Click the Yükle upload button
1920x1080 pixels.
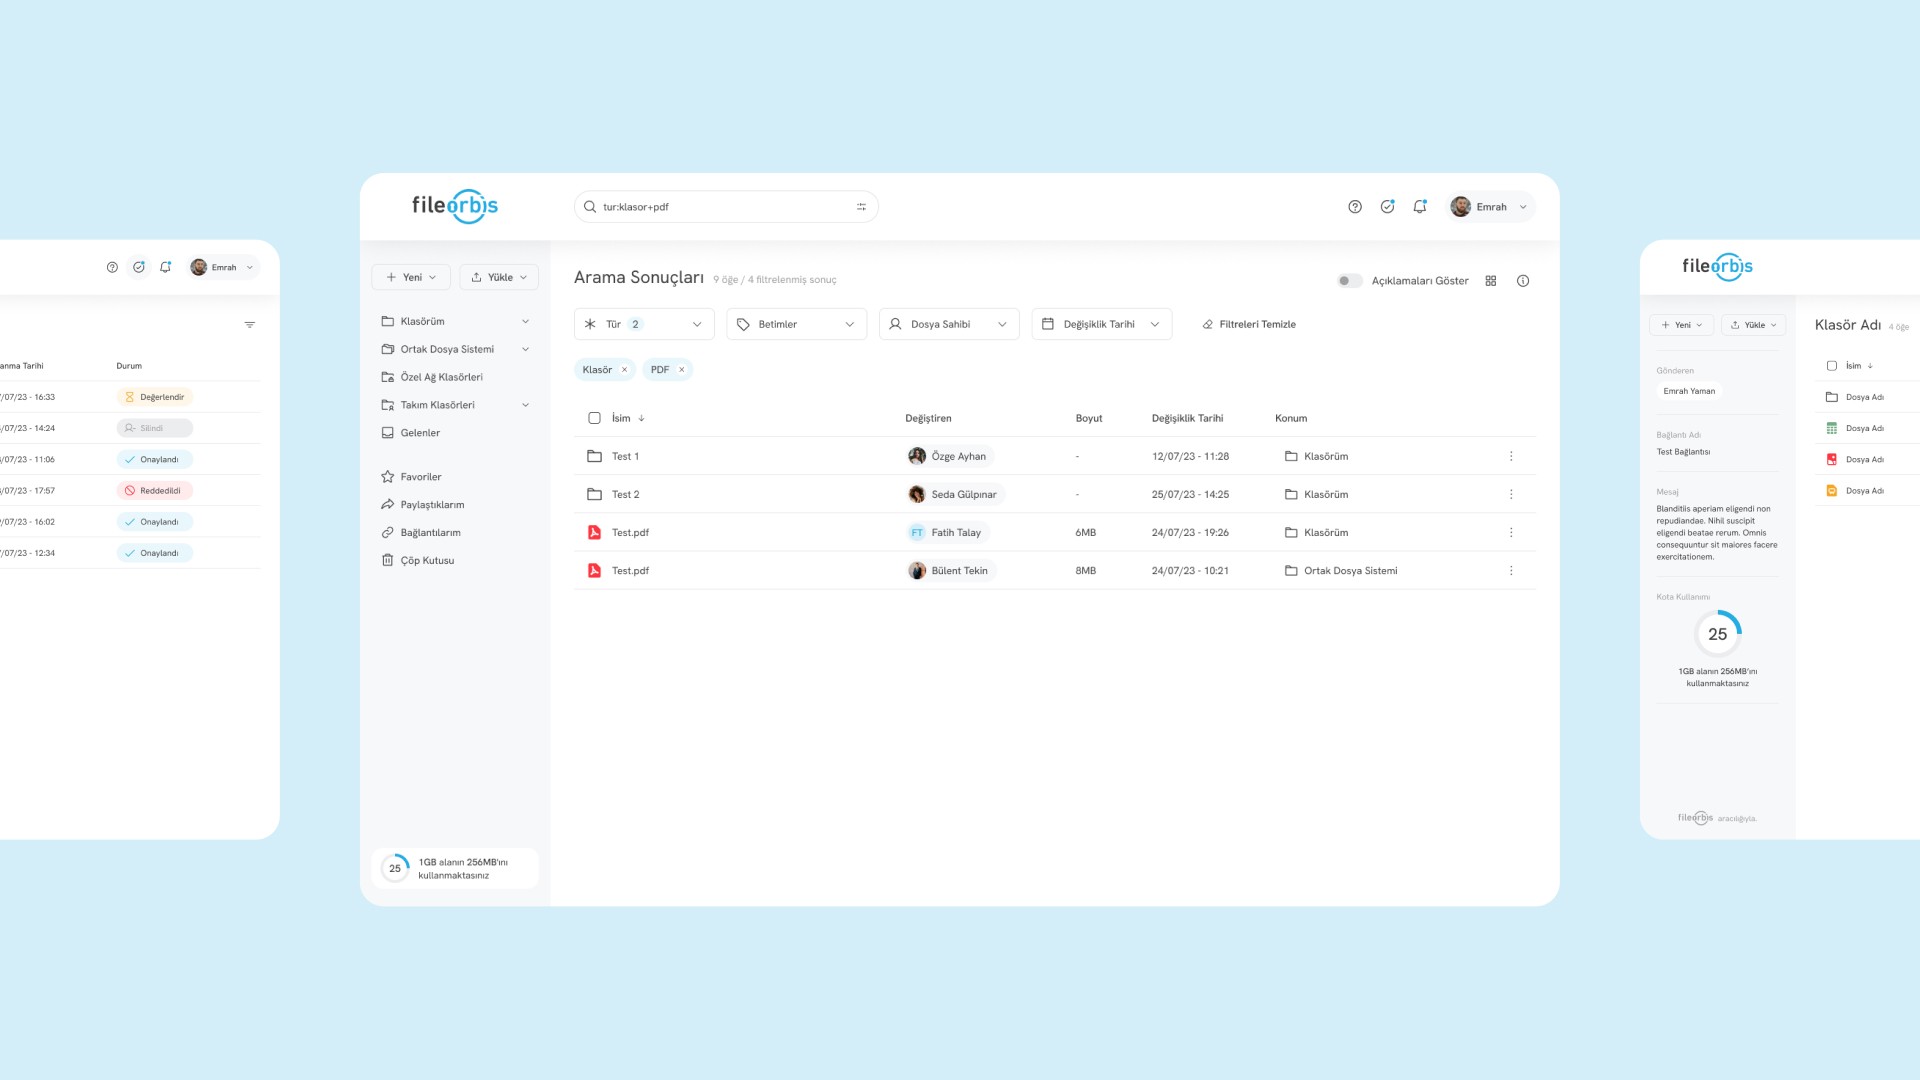tap(499, 277)
